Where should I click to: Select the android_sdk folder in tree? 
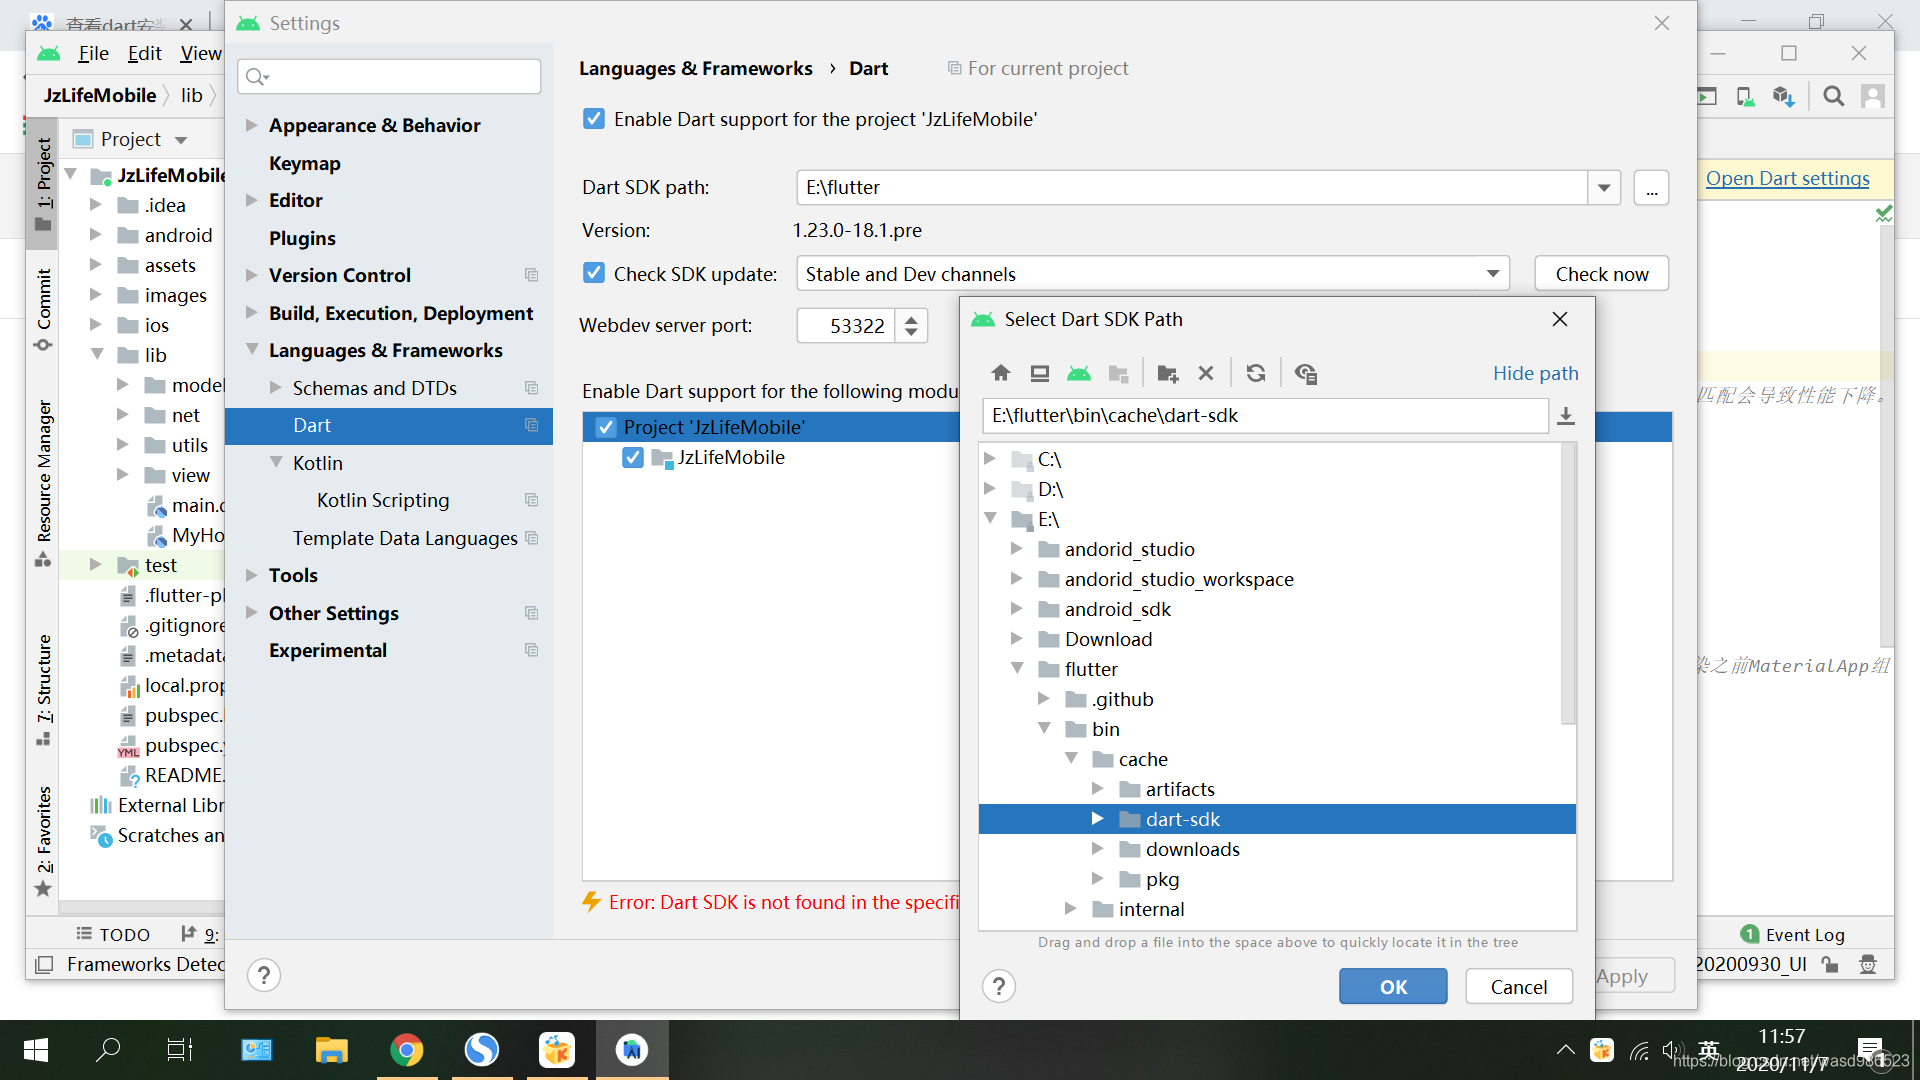(1117, 609)
